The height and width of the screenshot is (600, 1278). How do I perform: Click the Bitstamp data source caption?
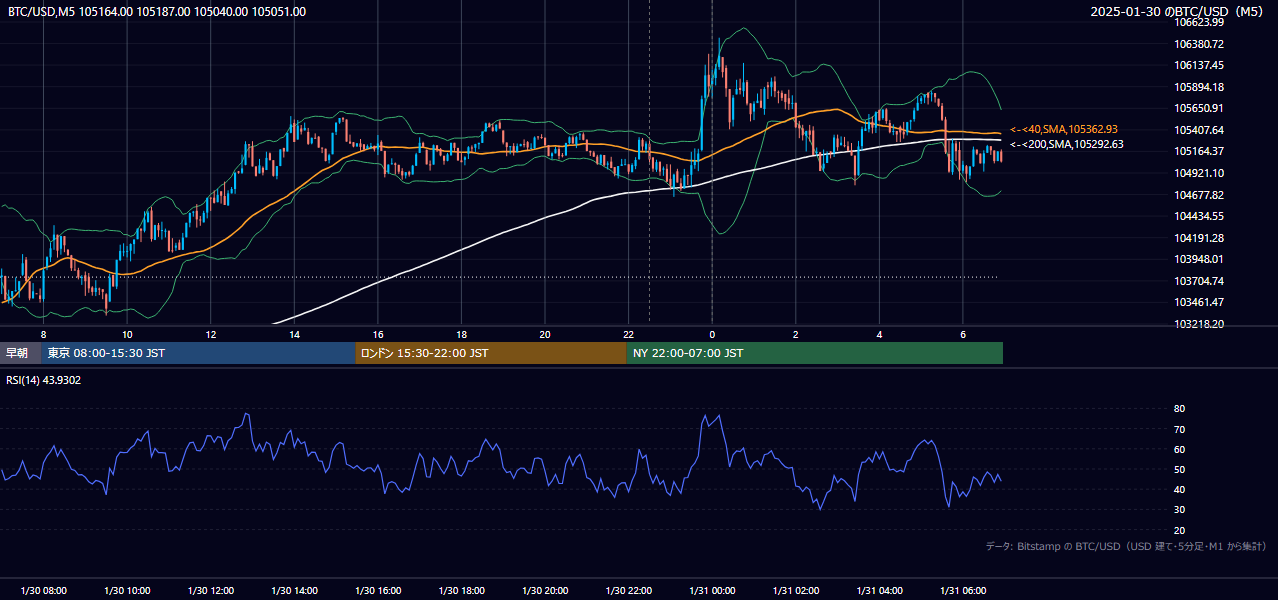[1126, 546]
